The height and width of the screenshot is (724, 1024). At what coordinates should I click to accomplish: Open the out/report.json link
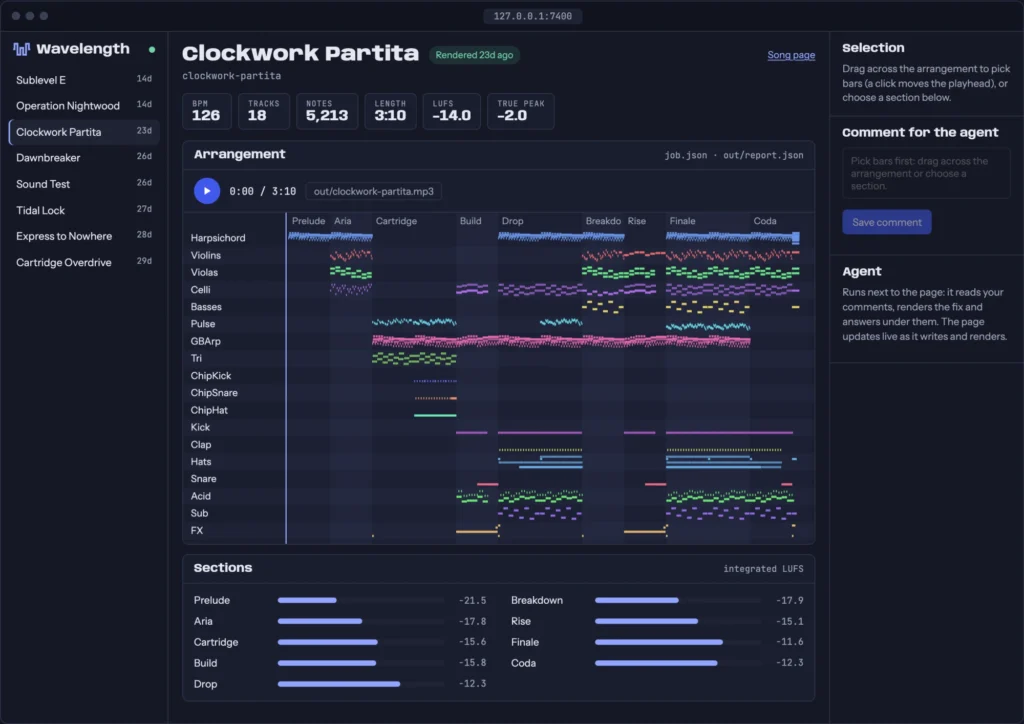coord(763,155)
